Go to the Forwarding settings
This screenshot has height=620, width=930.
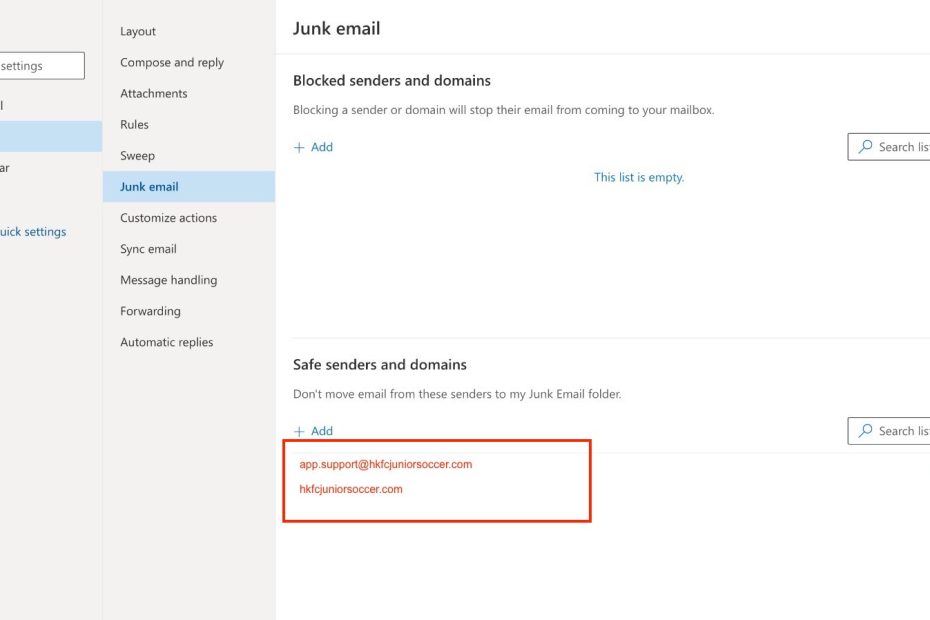pos(150,311)
